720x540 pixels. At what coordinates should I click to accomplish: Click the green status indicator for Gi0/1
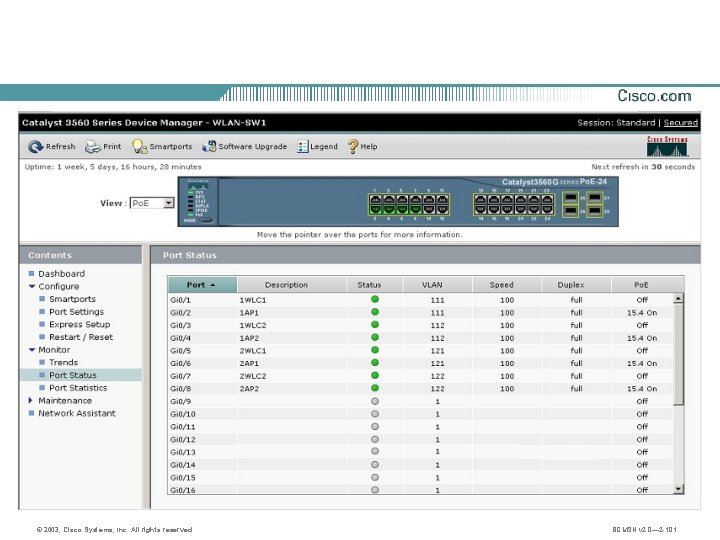point(375,299)
